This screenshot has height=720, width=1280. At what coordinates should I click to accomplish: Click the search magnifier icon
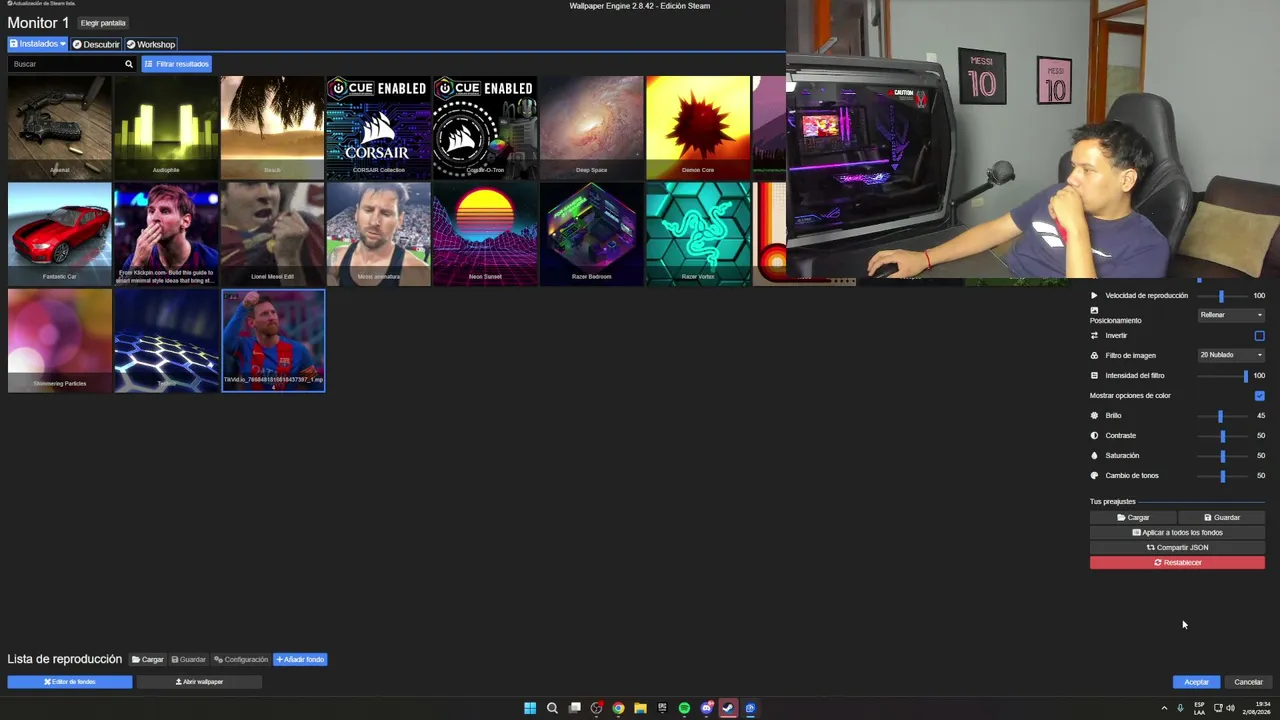point(128,64)
